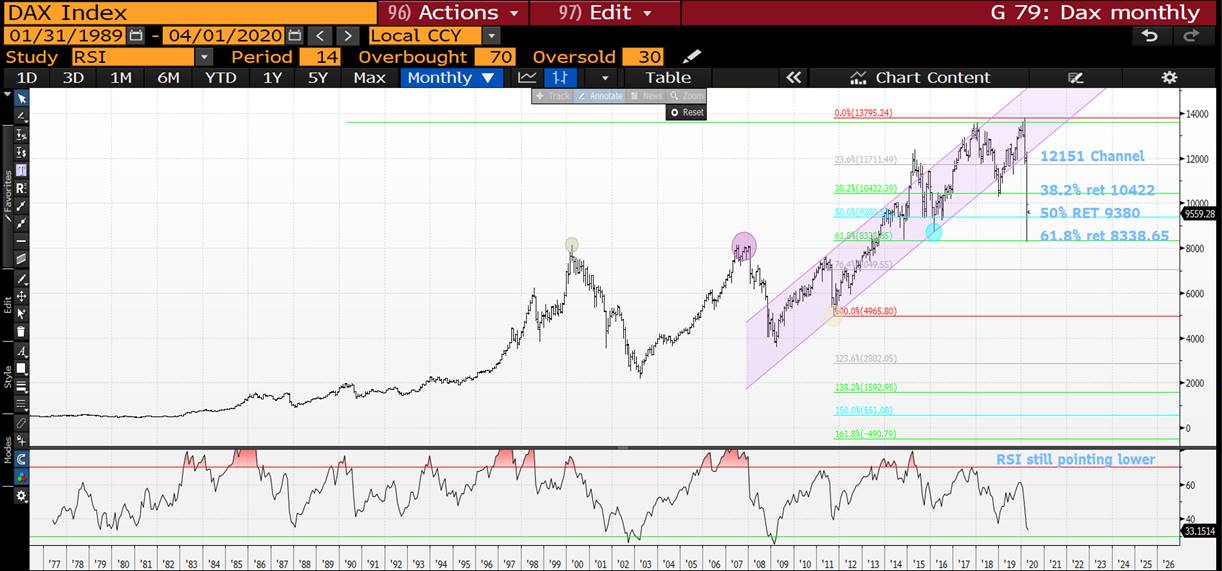Select the YTD range tab
Viewport: 1222px width, 571px height.
(220, 77)
